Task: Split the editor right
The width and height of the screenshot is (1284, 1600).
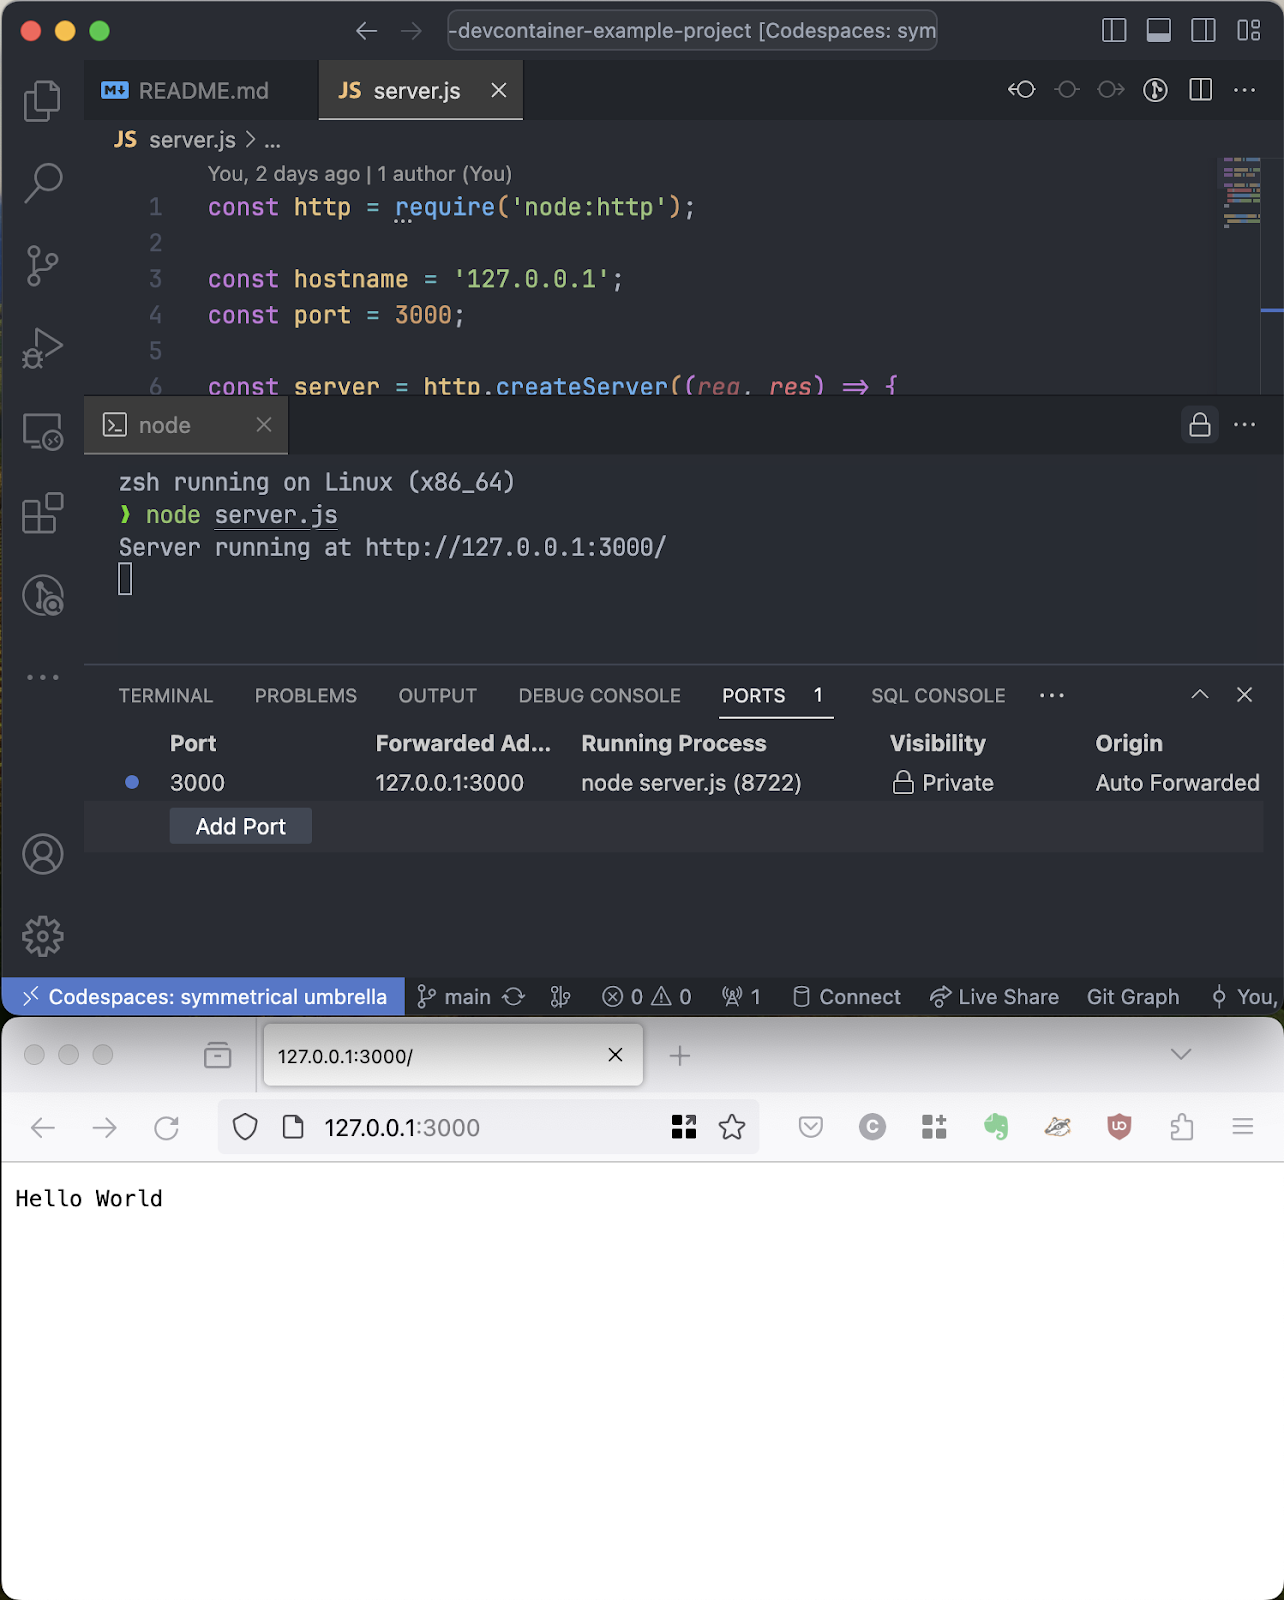Action: (x=1201, y=90)
